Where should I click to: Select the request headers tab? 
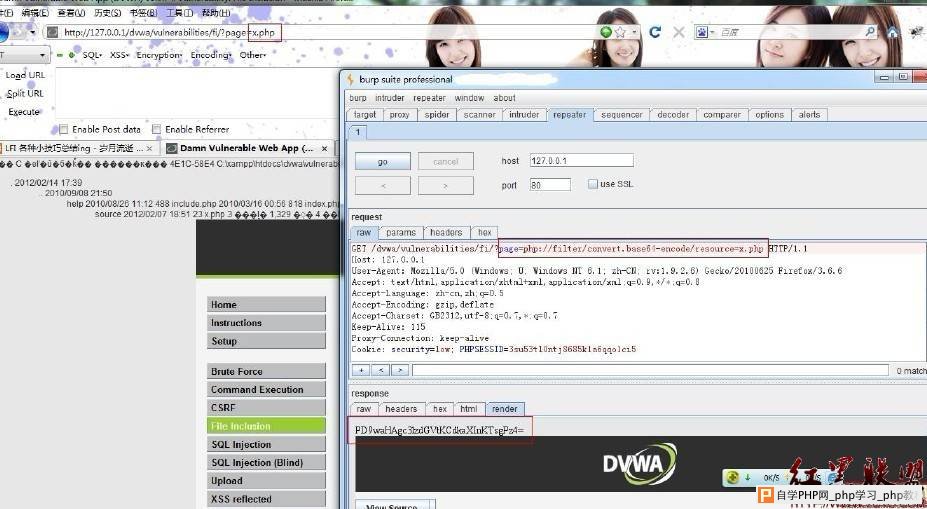click(446, 232)
